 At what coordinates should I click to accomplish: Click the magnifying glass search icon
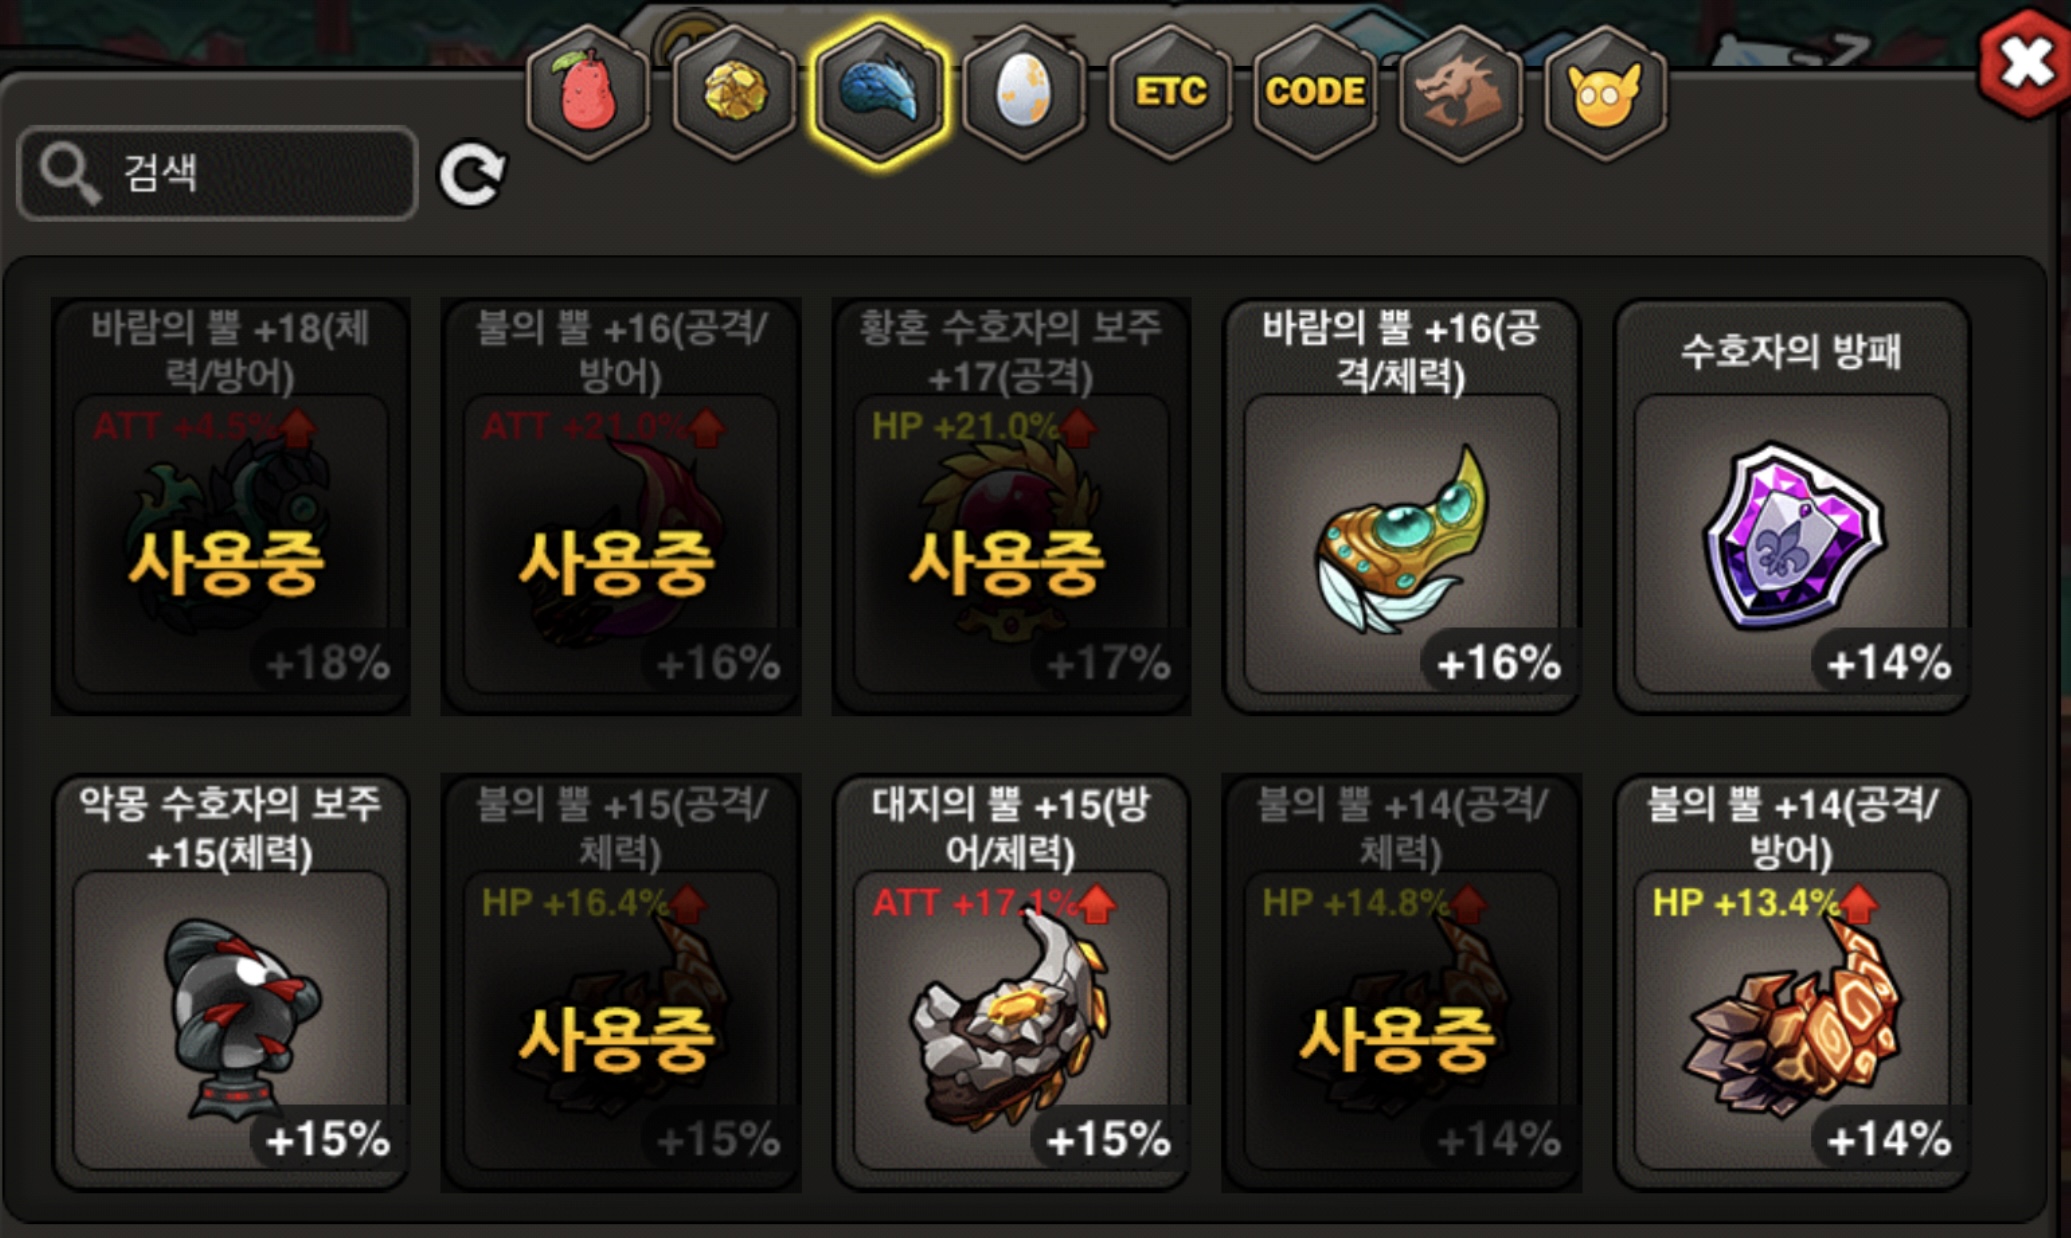click(x=69, y=173)
